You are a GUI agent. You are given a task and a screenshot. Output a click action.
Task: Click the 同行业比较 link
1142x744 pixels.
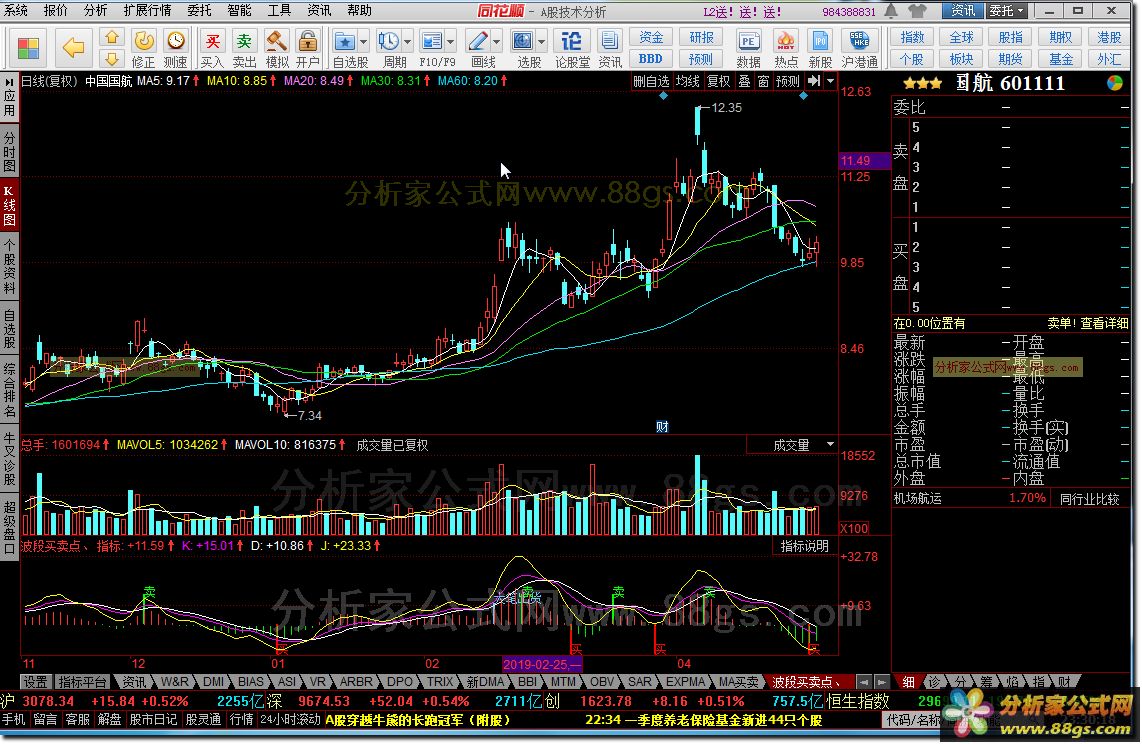click(1090, 499)
